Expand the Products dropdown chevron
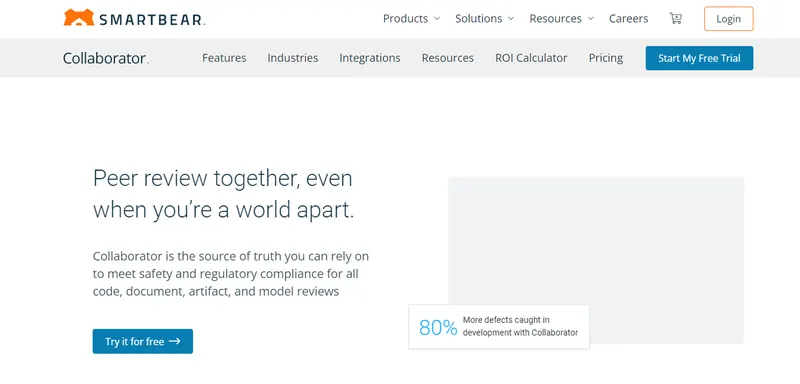 [x=437, y=19]
